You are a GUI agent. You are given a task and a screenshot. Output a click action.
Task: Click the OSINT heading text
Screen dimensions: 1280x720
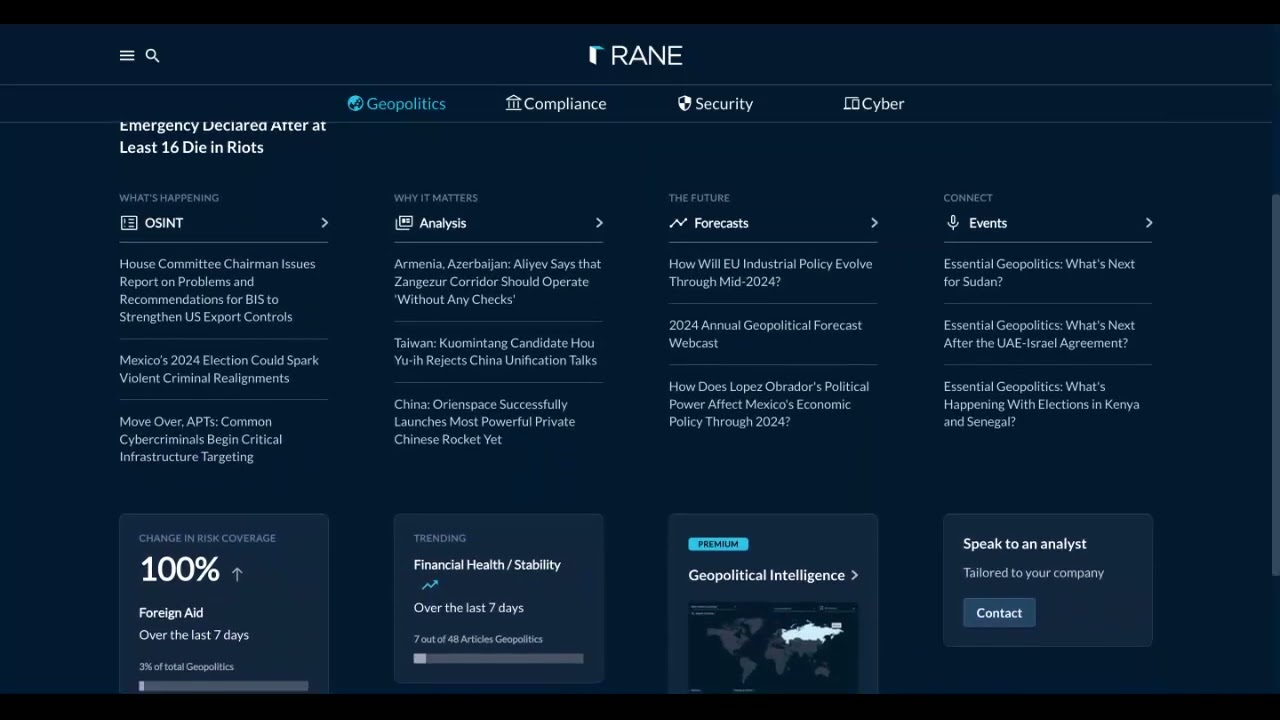coord(164,223)
